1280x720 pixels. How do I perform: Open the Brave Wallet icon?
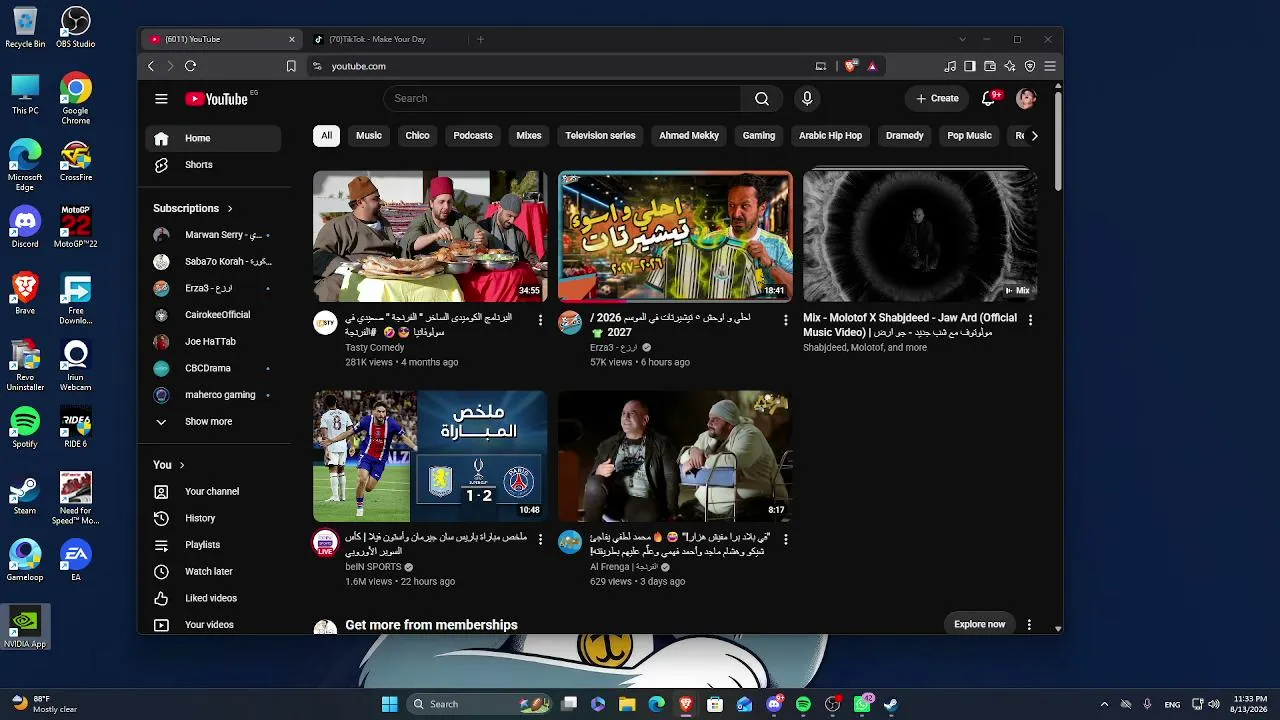[x=990, y=66]
